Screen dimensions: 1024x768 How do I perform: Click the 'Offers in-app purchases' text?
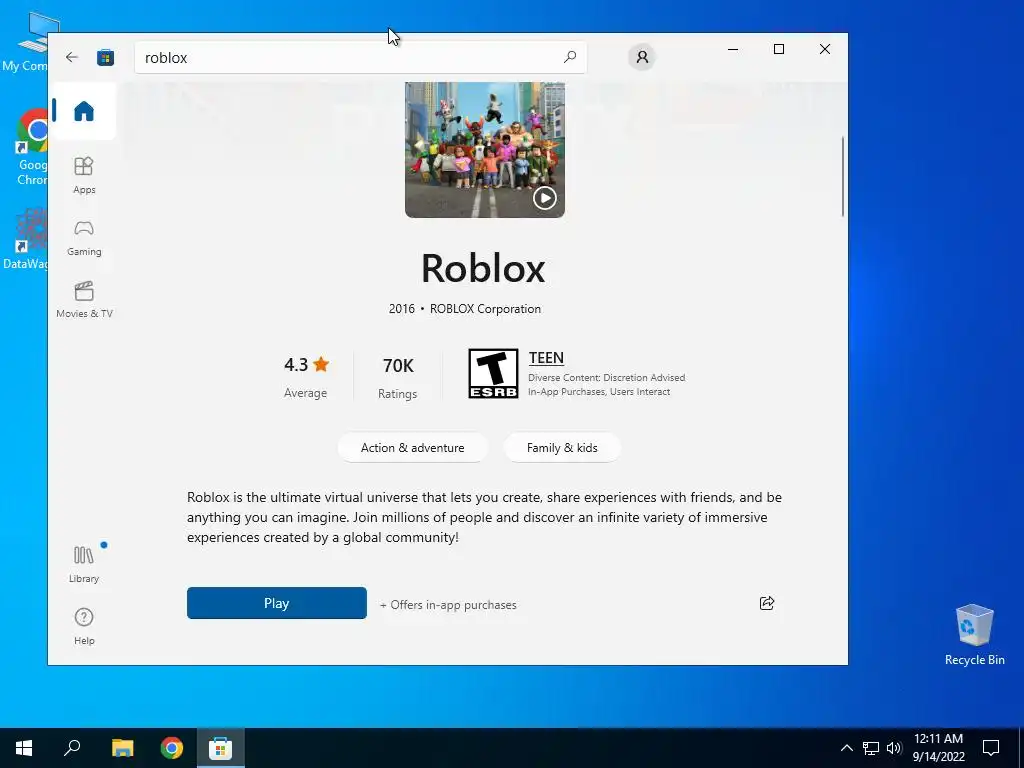click(x=448, y=605)
